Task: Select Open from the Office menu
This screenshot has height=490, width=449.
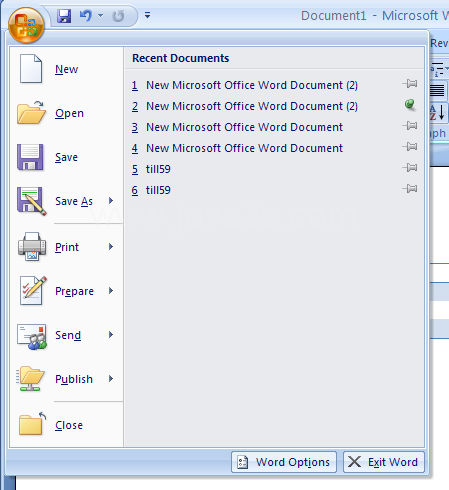Action: pyautogui.click(x=69, y=113)
